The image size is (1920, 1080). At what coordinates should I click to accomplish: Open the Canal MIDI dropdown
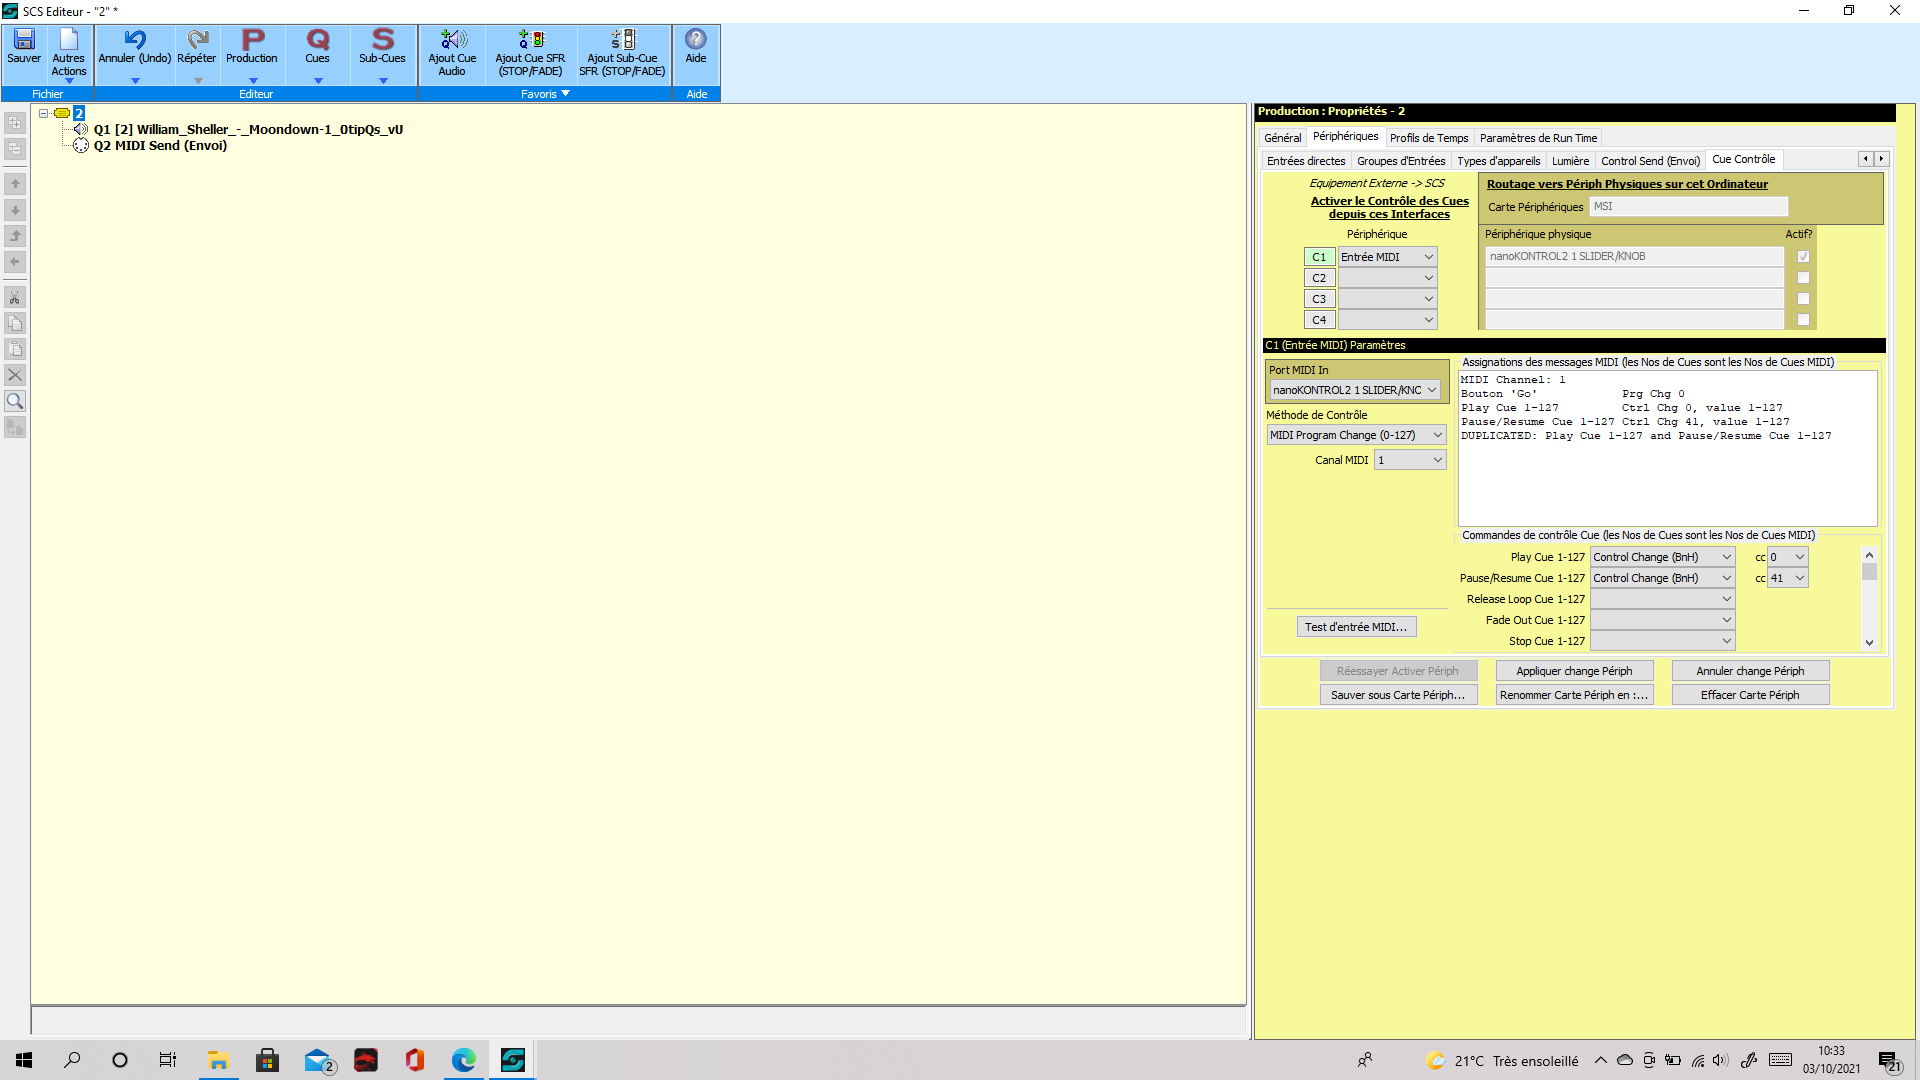pyautogui.click(x=1410, y=460)
